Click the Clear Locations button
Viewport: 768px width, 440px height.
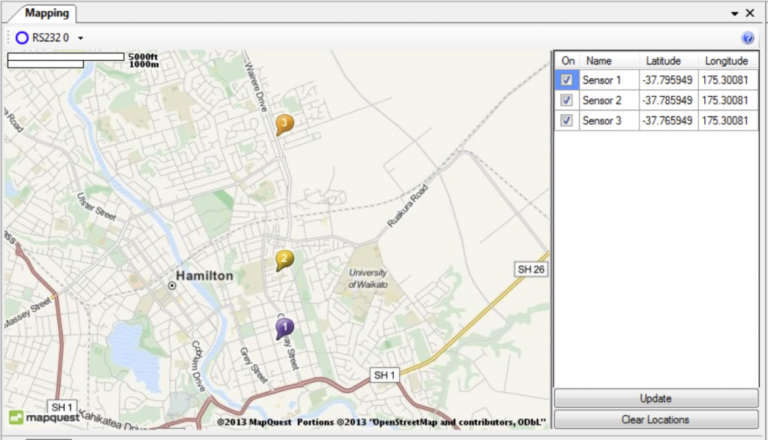click(656, 419)
